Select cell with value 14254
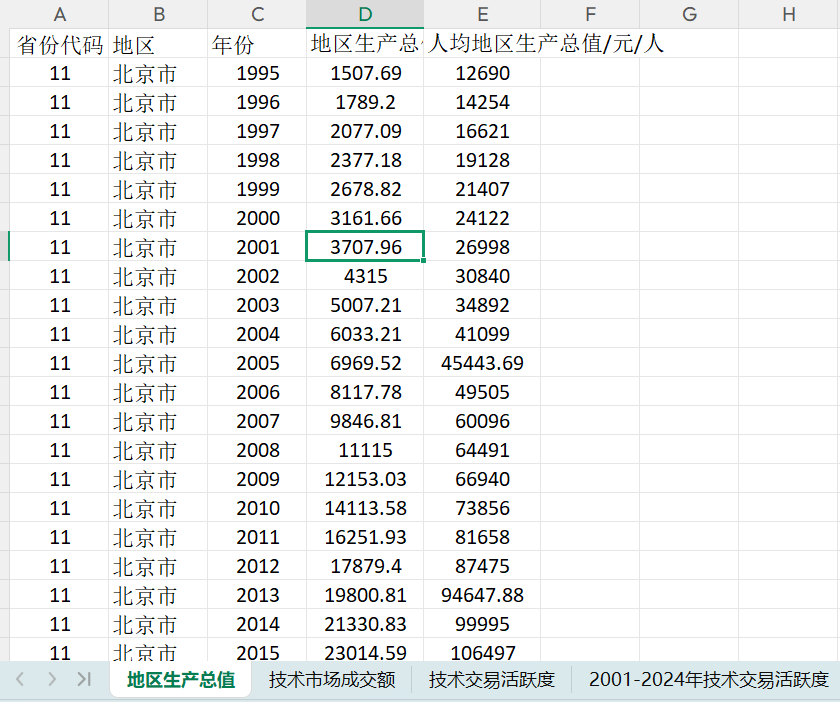This screenshot has width=840, height=702. coord(482,102)
